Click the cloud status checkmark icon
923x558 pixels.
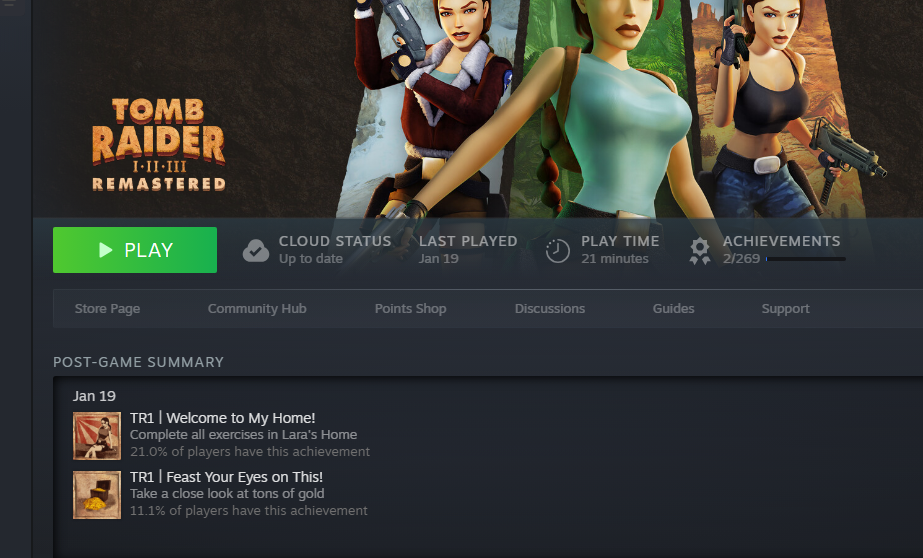coord(256,251)
